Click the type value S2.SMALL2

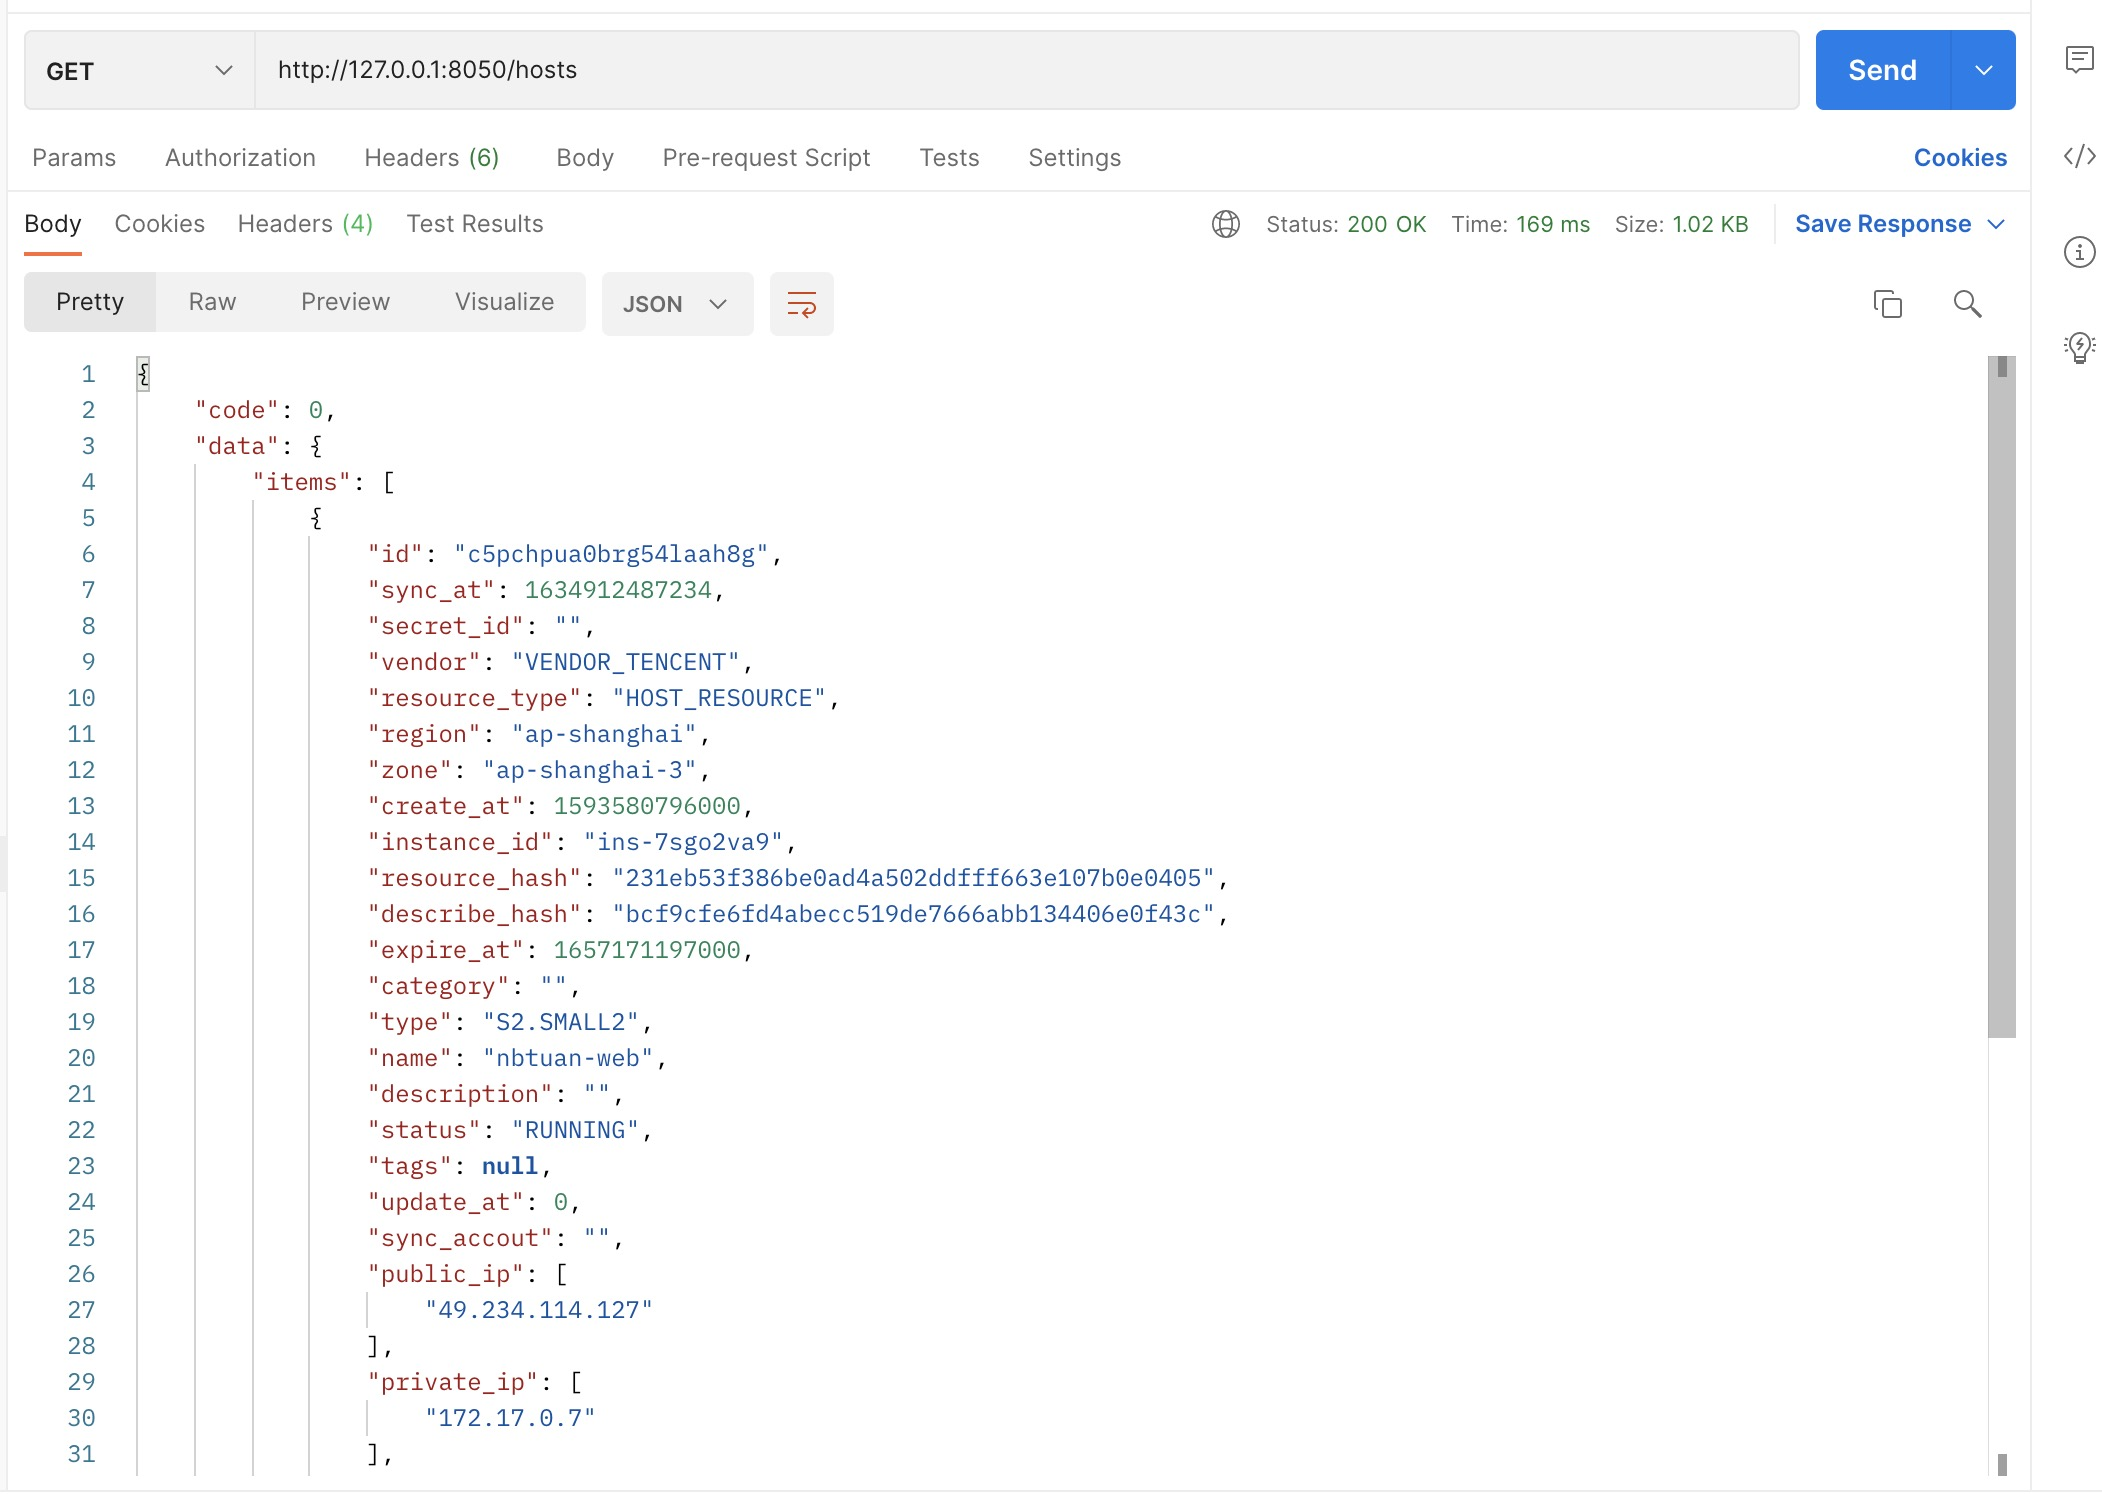tap(561, 1022)
